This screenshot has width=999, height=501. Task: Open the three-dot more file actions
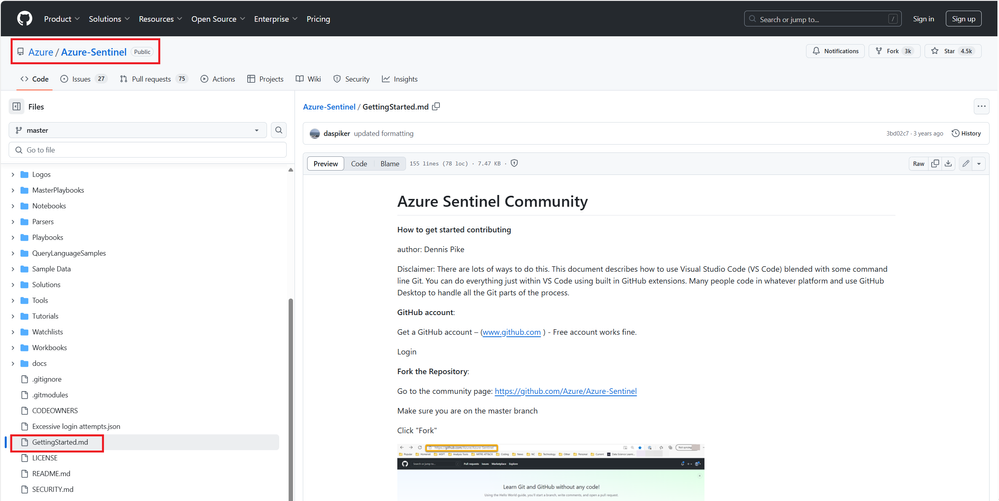[981, 106]
